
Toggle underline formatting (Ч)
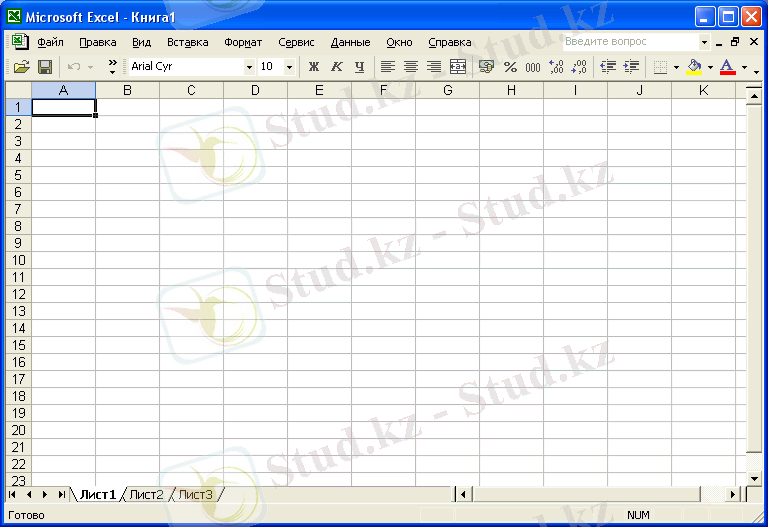[360, 67]
